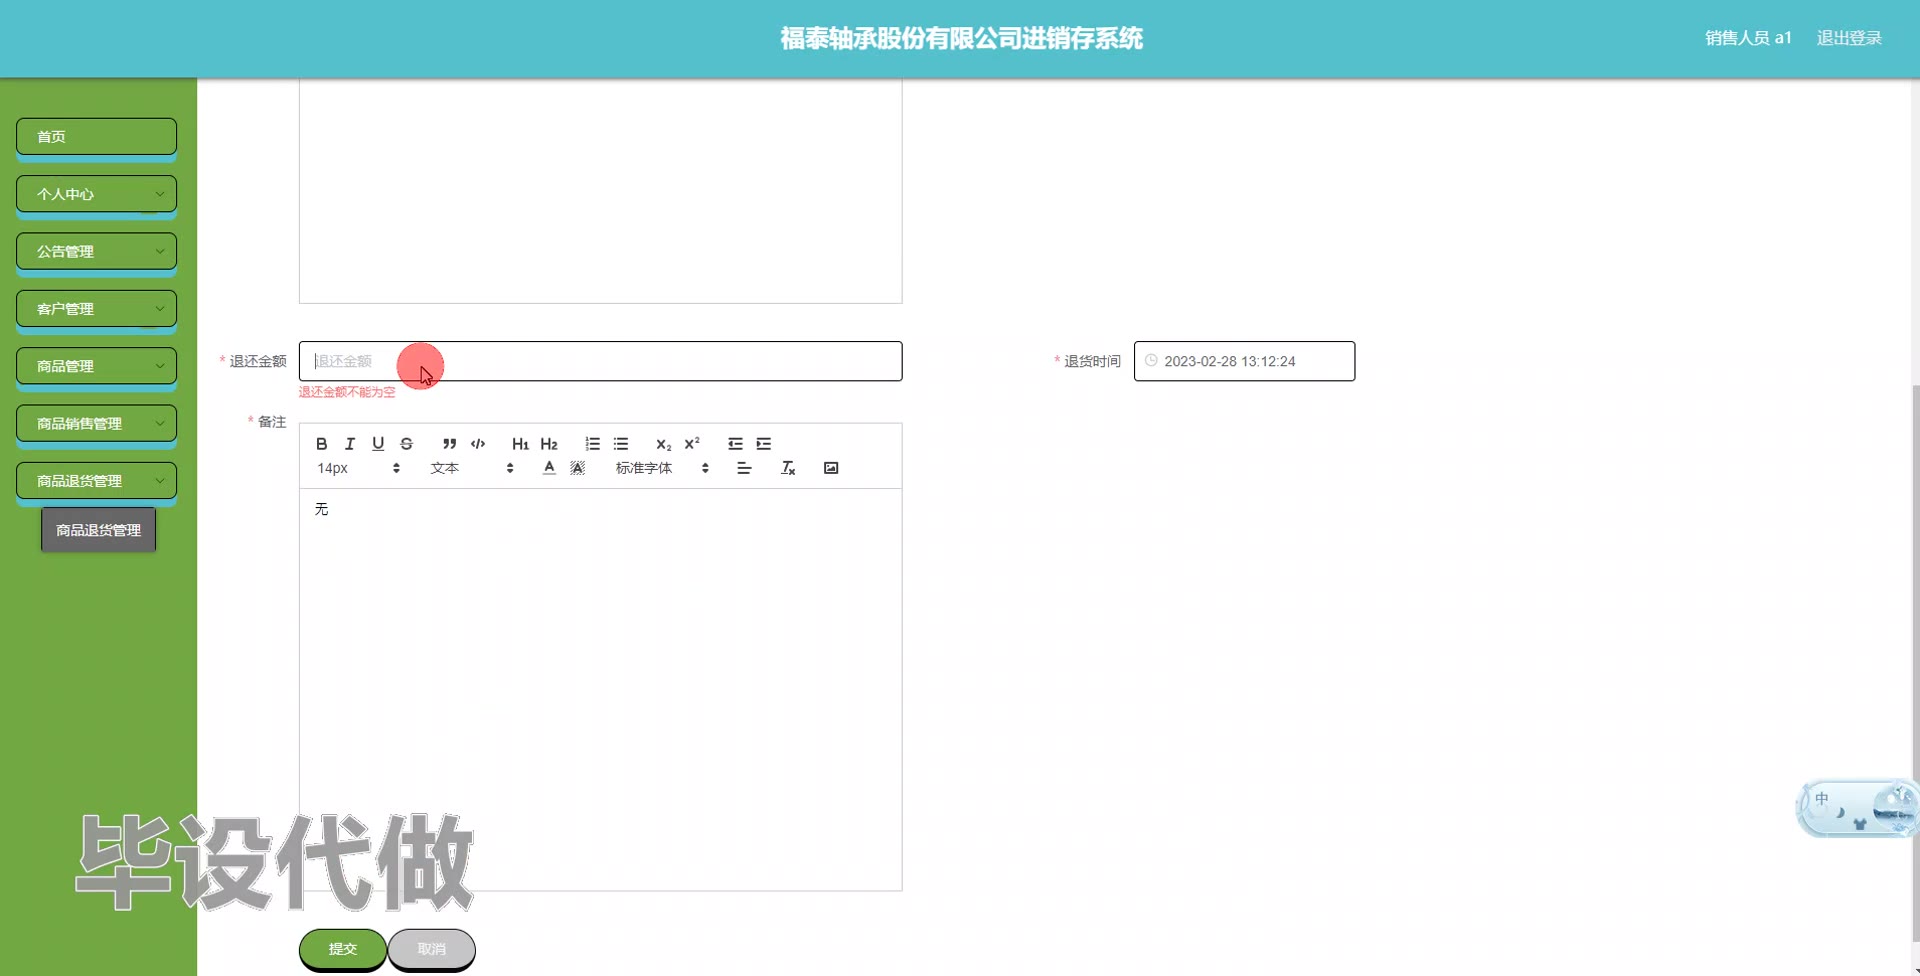Start a numbered list in the editor
The height and width of the screenshot is (976, 1920).
[593, 444]
